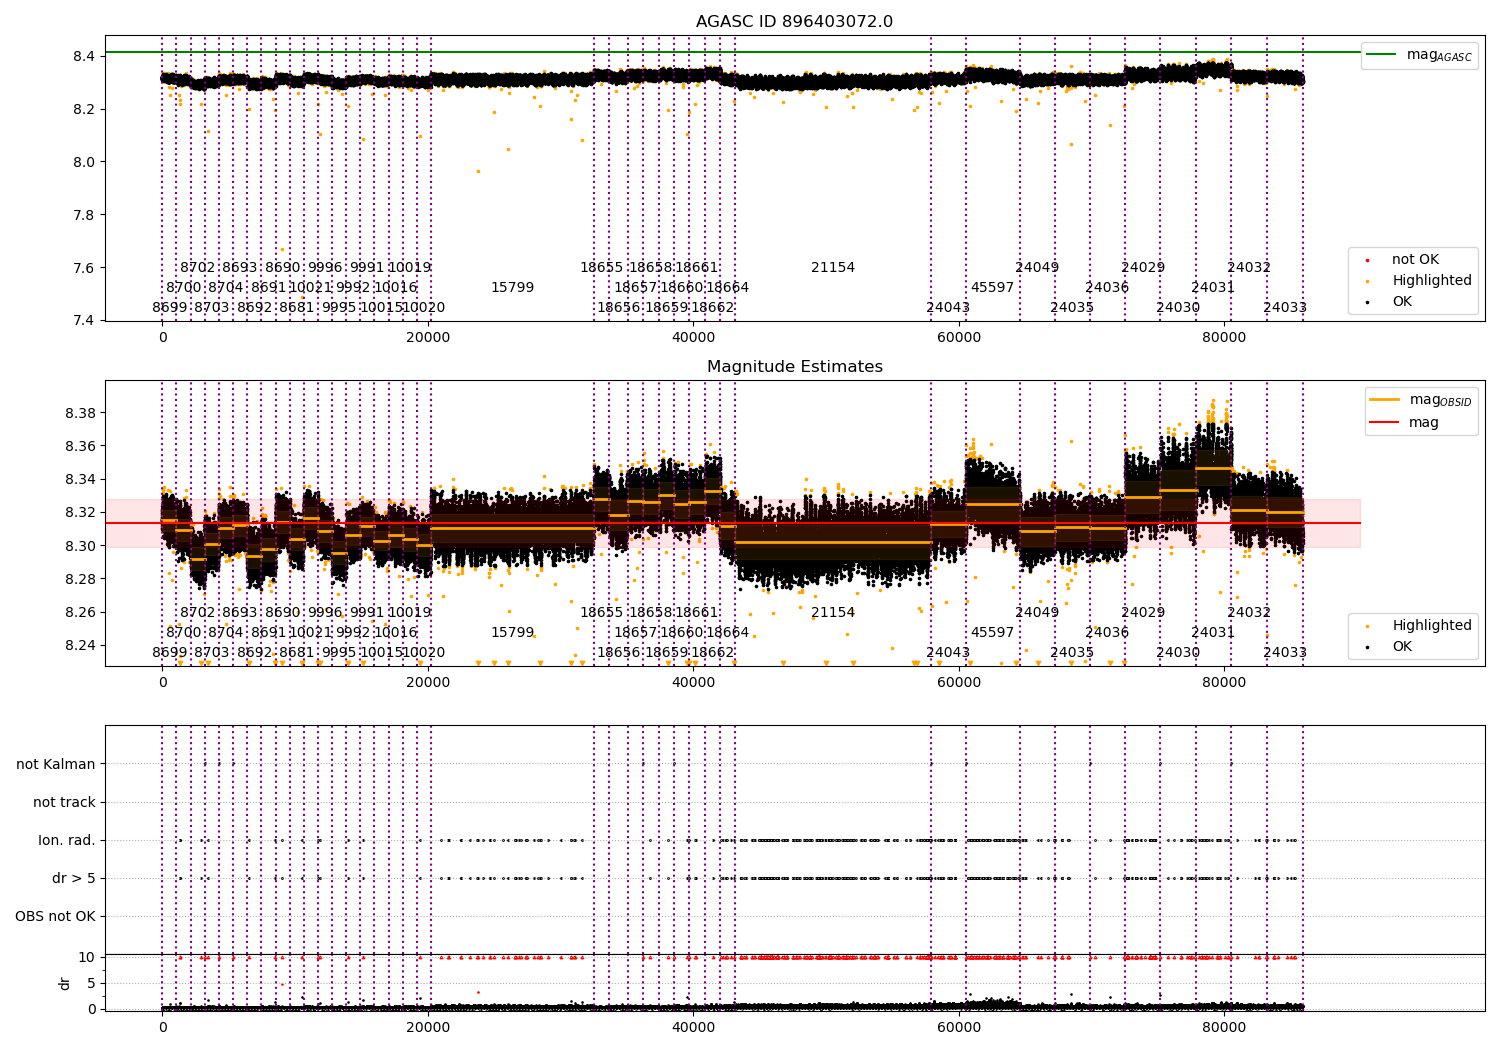
Task: Click the 10 tick on the dr axis
Action: click(88, 957)
